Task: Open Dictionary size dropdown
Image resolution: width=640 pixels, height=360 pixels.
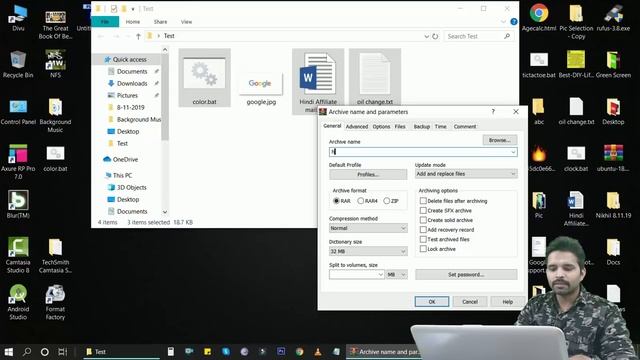Action: coord(368,251)
